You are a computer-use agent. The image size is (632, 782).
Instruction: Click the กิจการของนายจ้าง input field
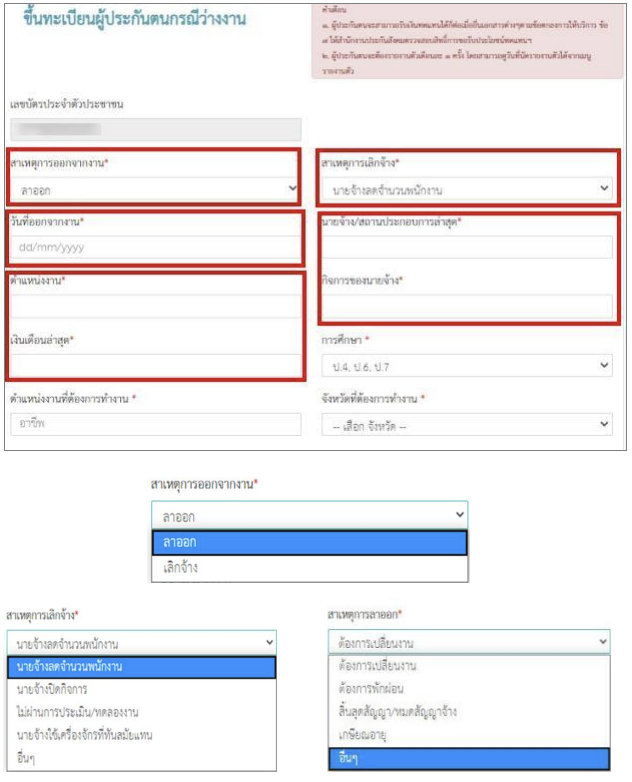click(x=467, y=306)
